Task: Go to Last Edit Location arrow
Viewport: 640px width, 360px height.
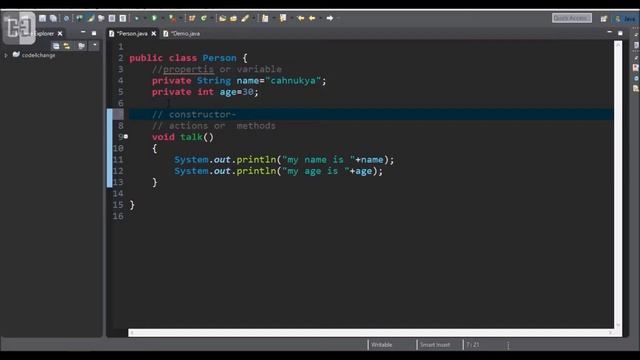Action: coord(301,18)
